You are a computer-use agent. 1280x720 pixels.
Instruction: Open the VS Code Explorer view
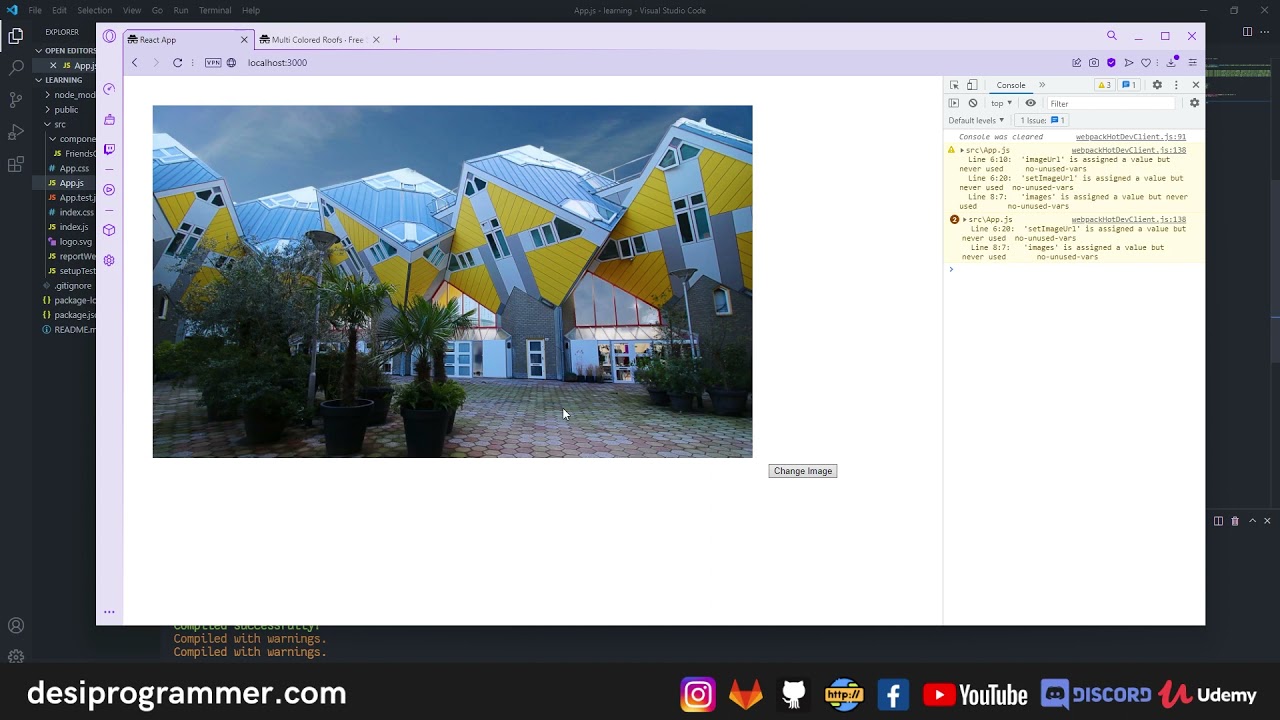coord(15,36)
